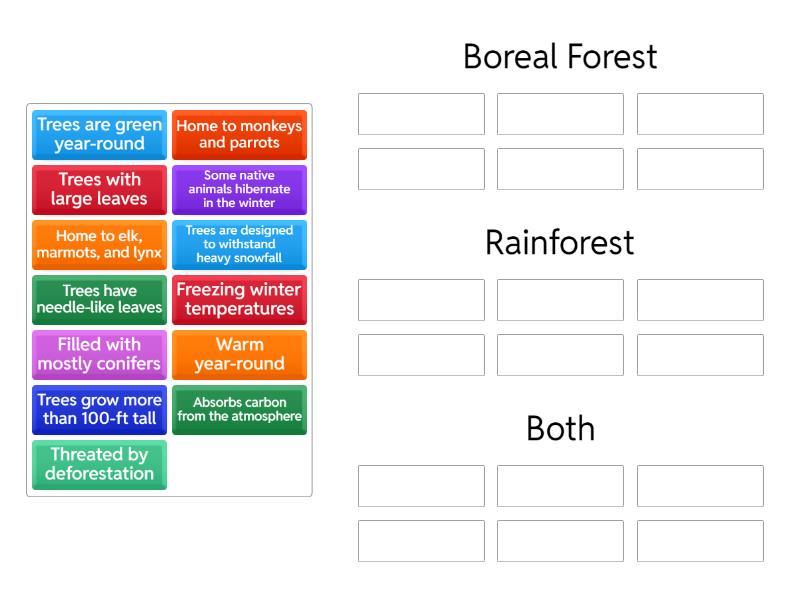Screen dimensions: 800x600
Task: Click 'Home to elk, marmots, and lynx' tile
Action: click(99, 245)
